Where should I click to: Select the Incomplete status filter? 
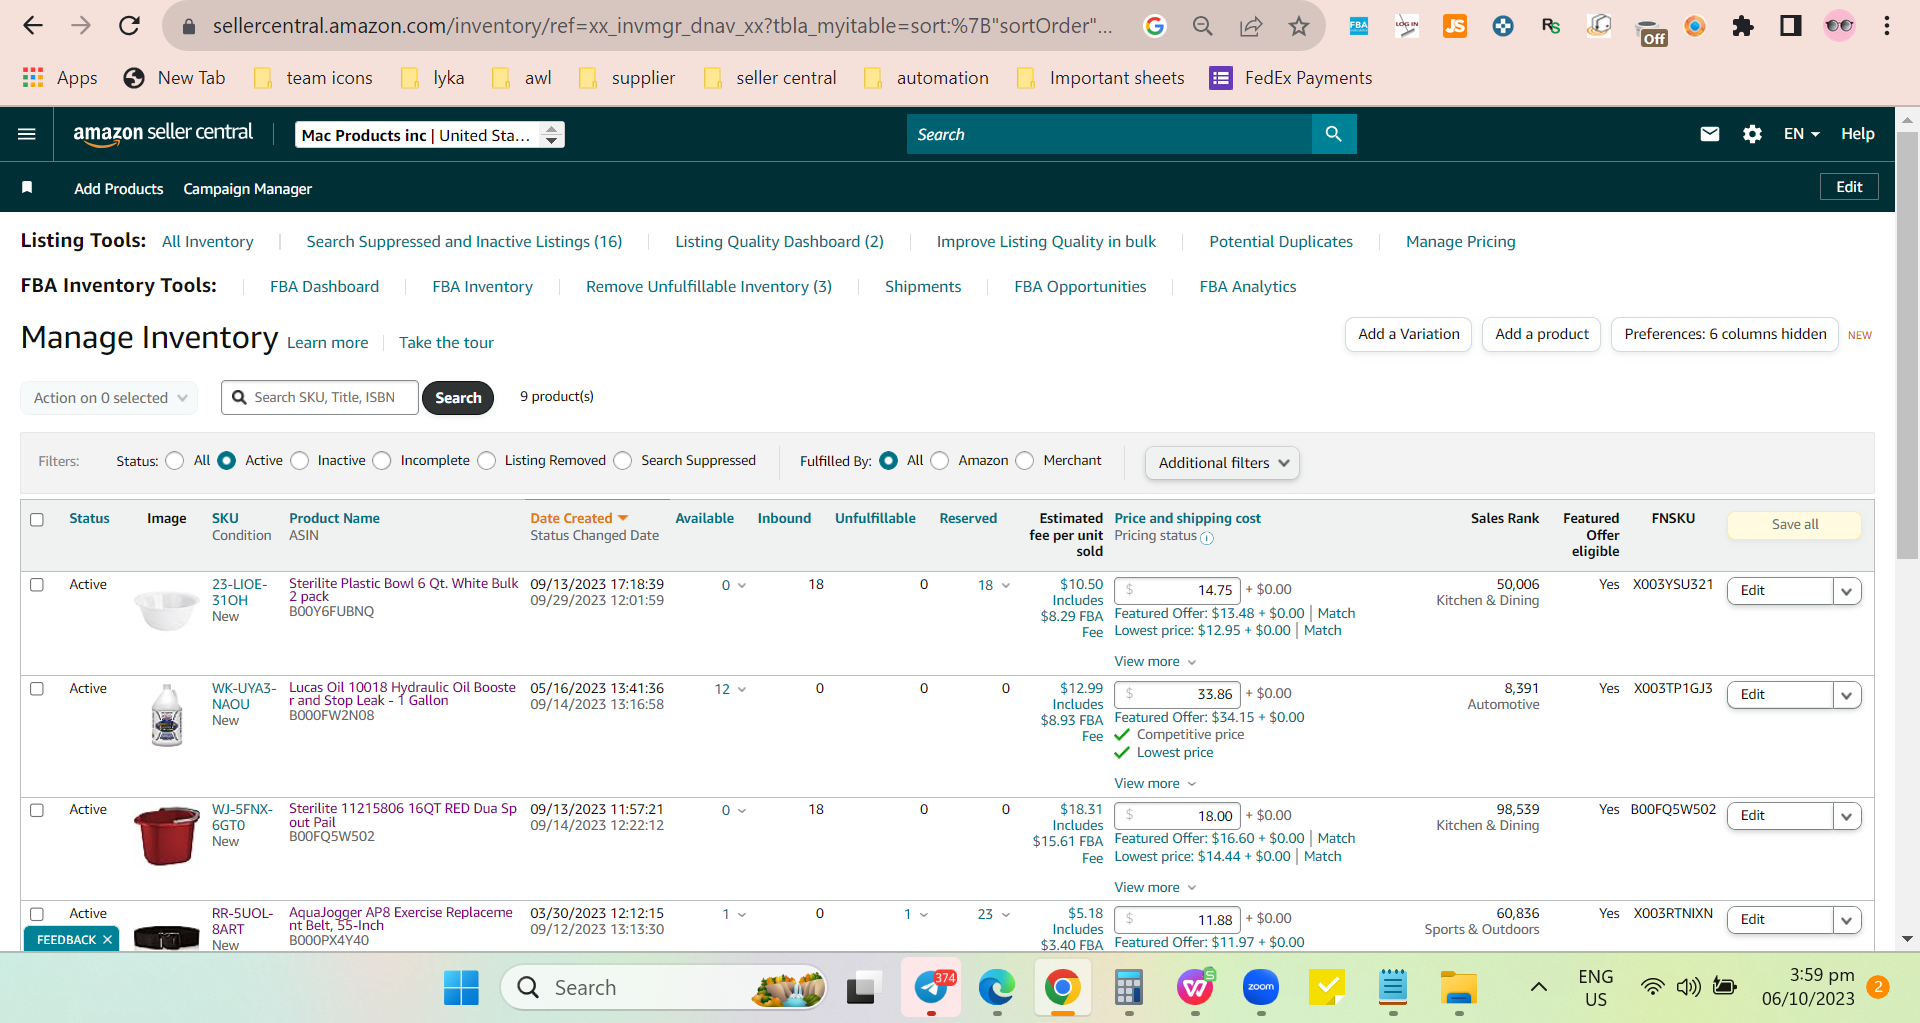click(382, 461)
